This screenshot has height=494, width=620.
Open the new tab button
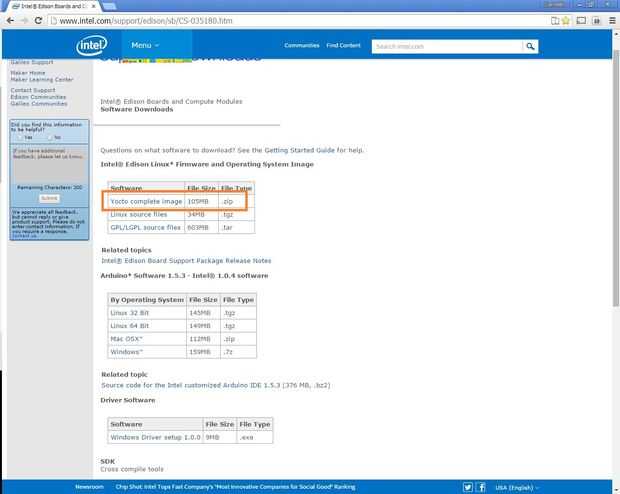click(109, 6)
